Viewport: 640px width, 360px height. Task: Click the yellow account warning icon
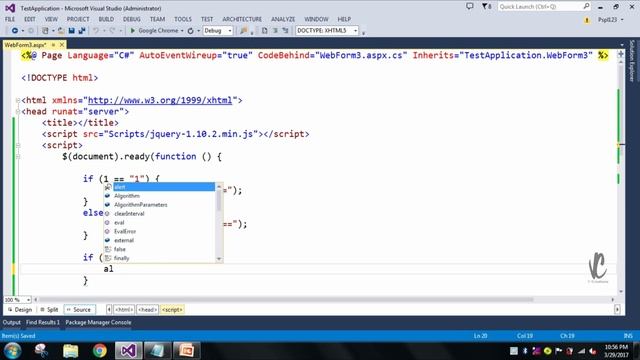click(587, 20)
